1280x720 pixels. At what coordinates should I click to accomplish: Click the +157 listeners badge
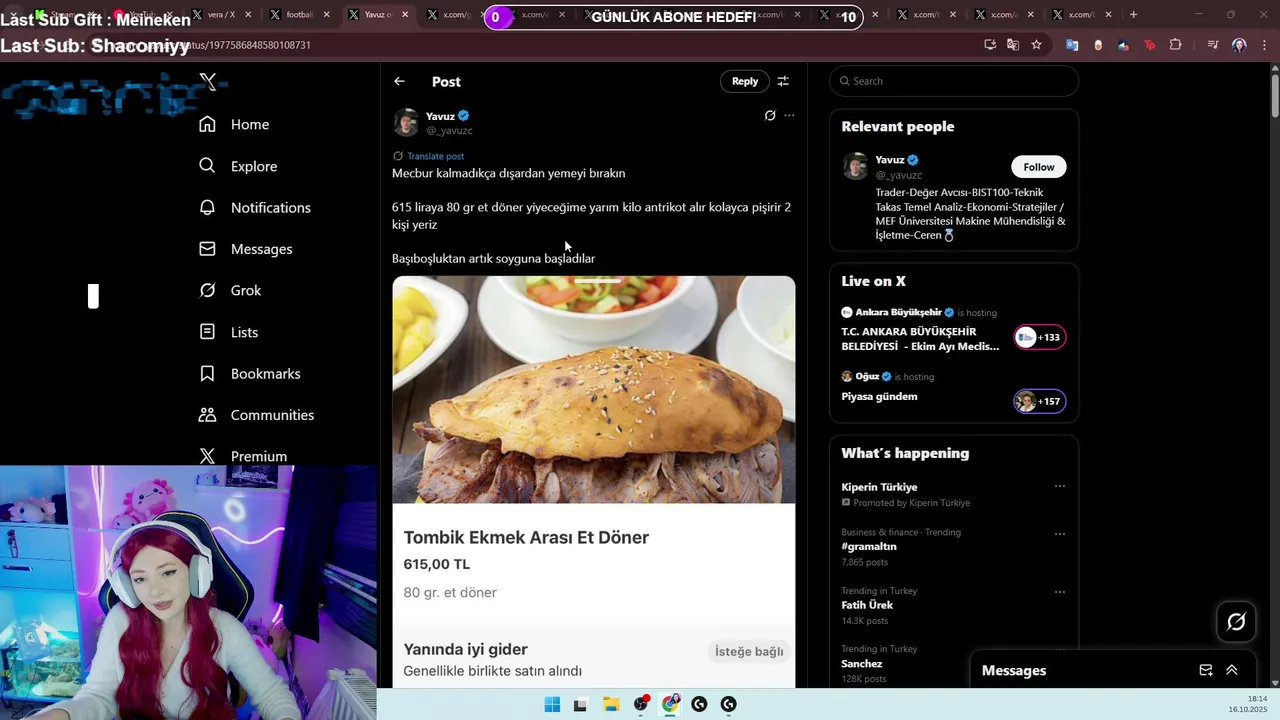[x=1040, y=401]
